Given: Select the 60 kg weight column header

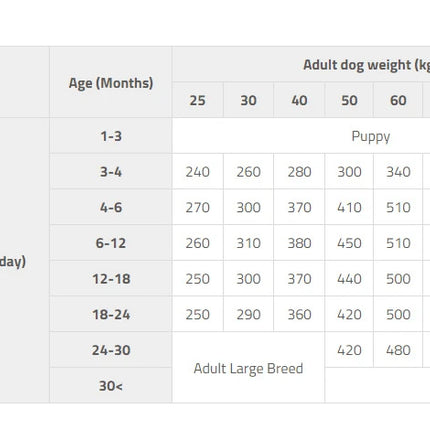Looking at the screenshot, I should pos(398,100).
